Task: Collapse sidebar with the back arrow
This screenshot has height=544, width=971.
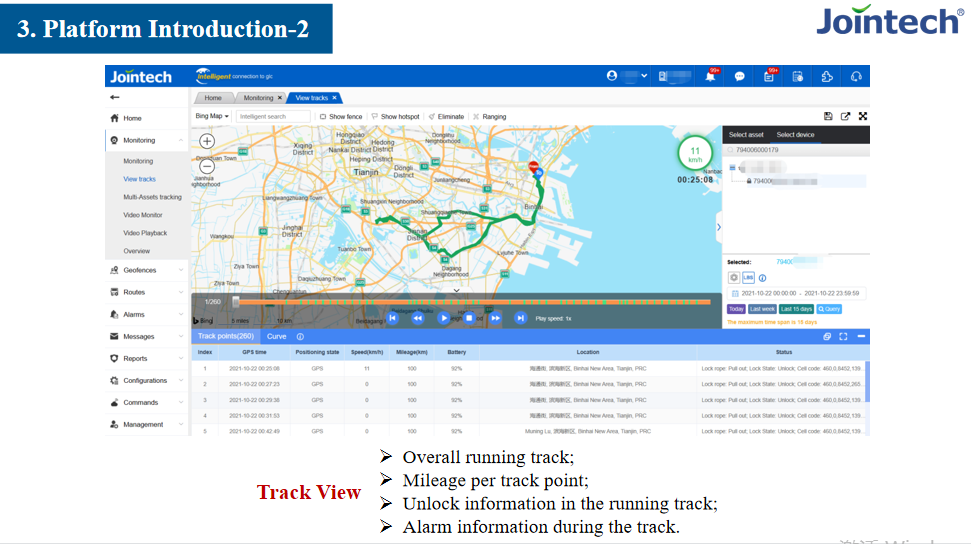Action: pyautogui.click(x=115, y=97)
